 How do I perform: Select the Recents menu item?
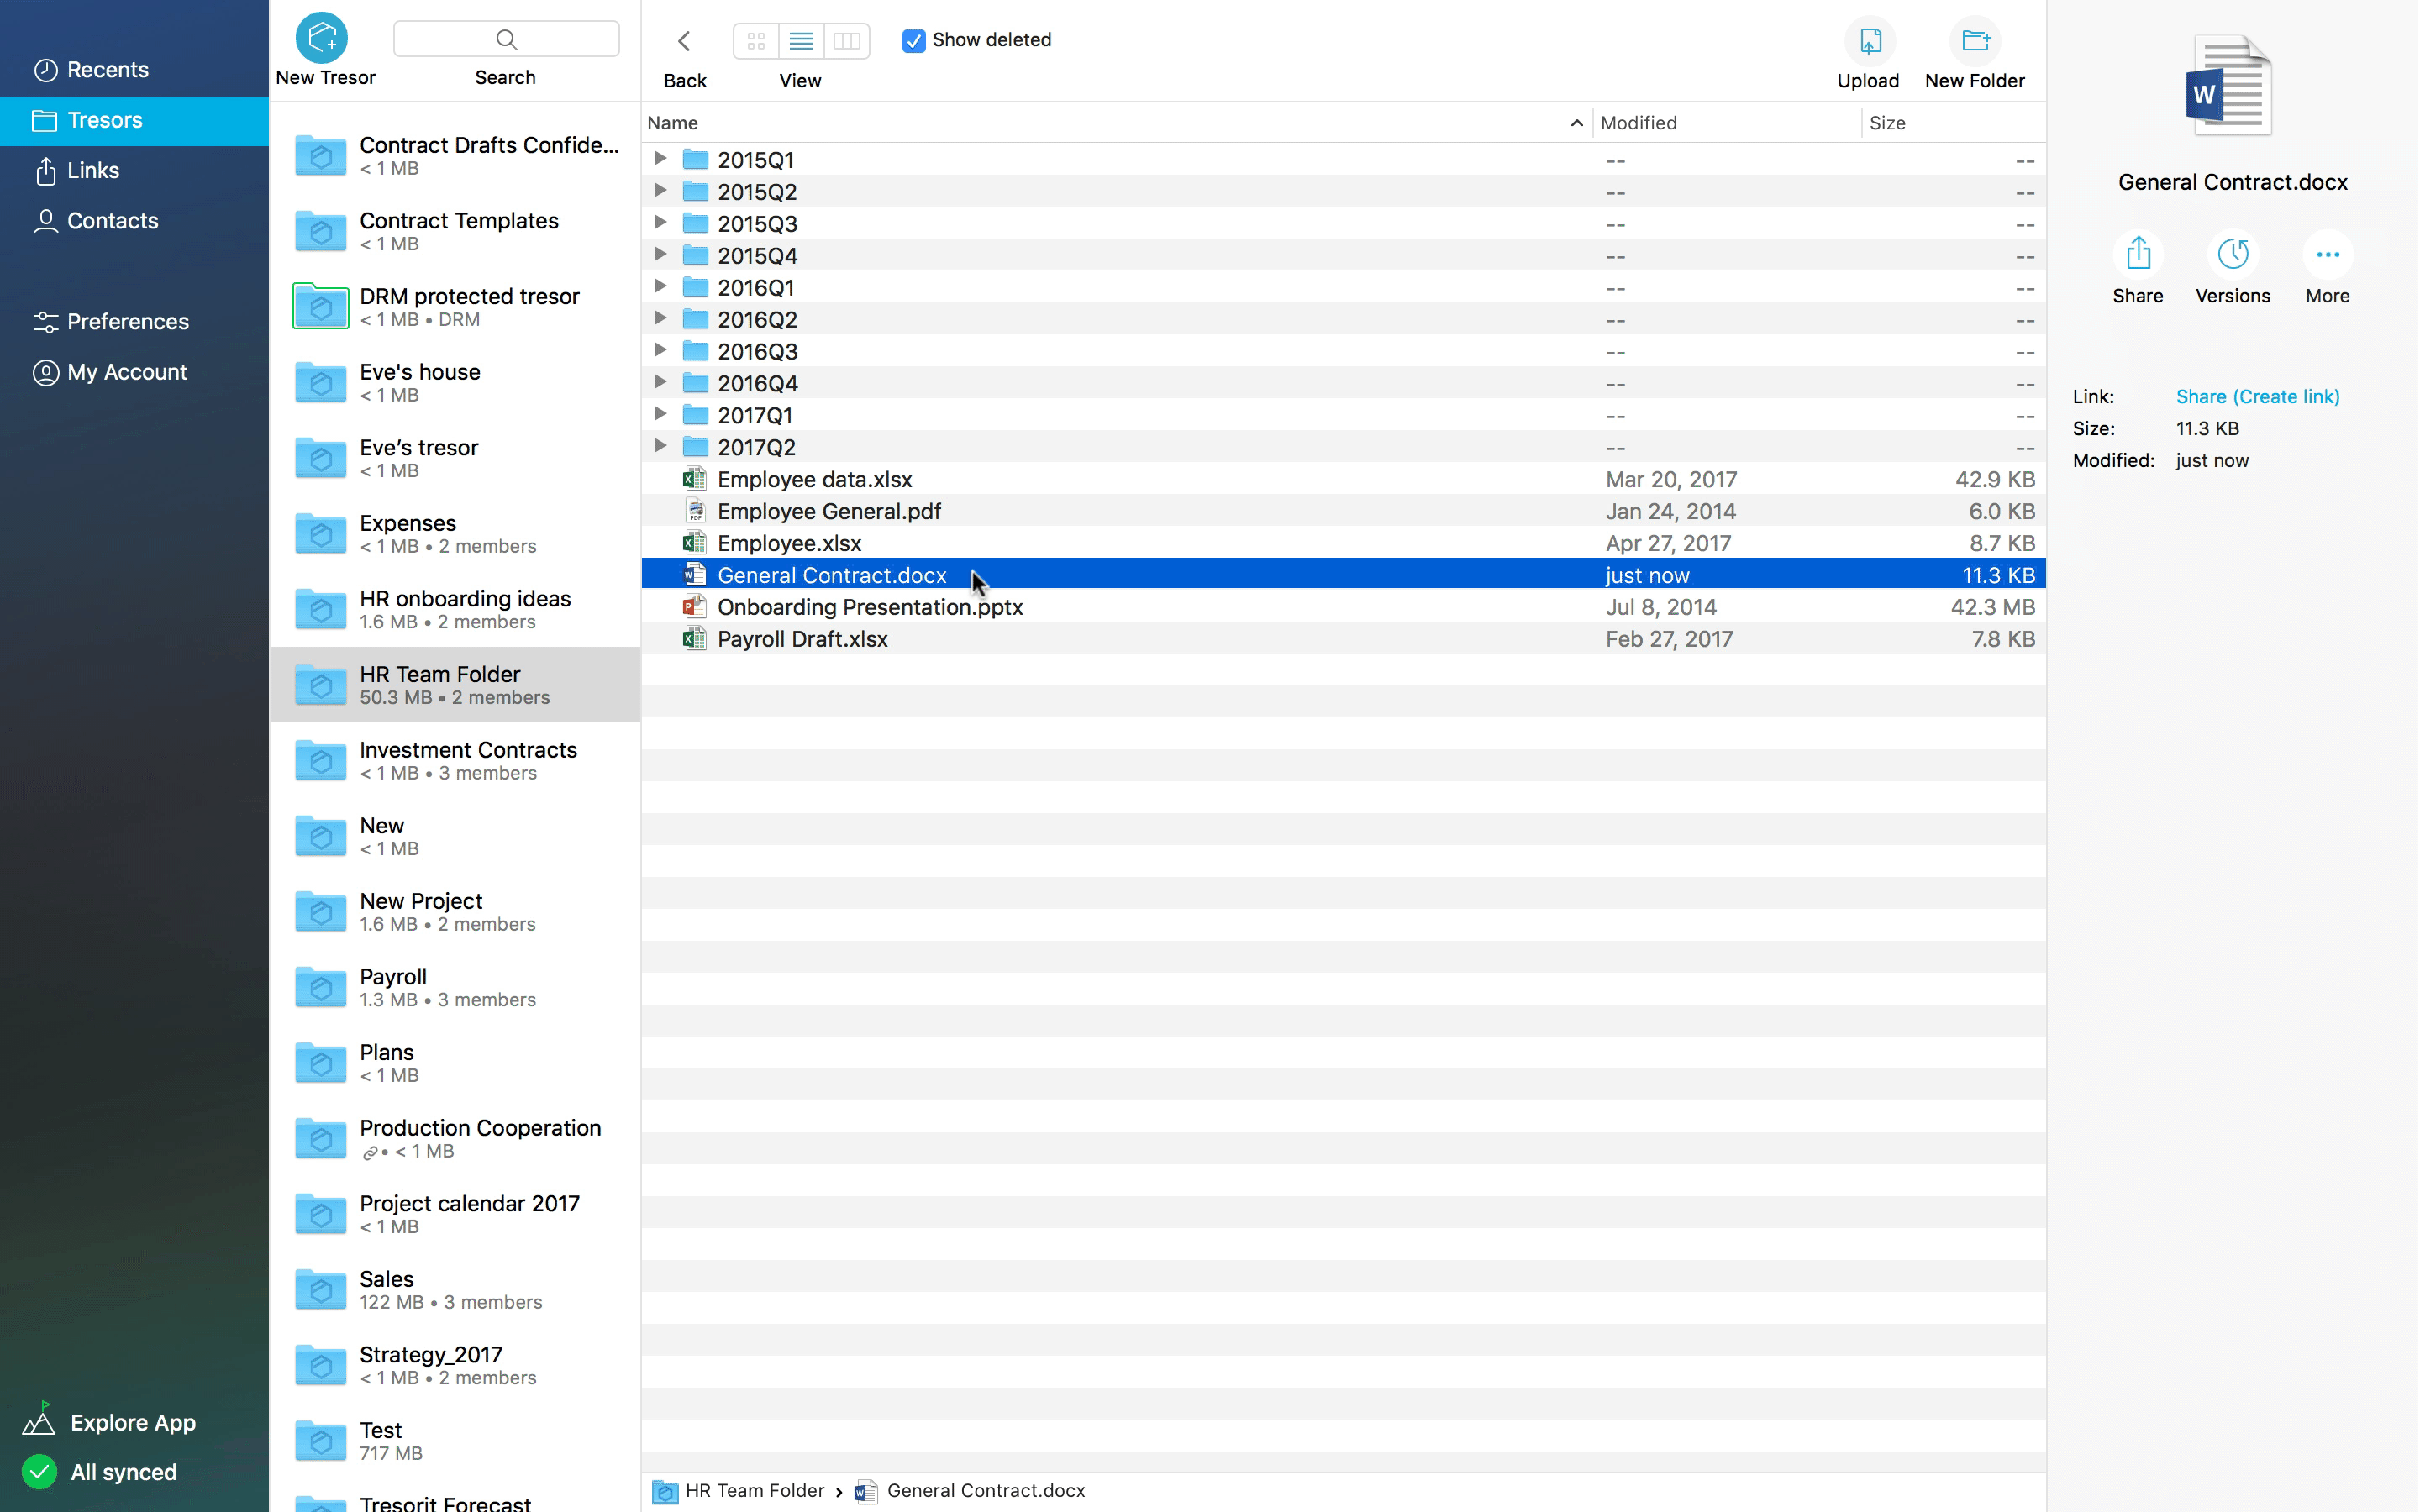tap(133, 70)
